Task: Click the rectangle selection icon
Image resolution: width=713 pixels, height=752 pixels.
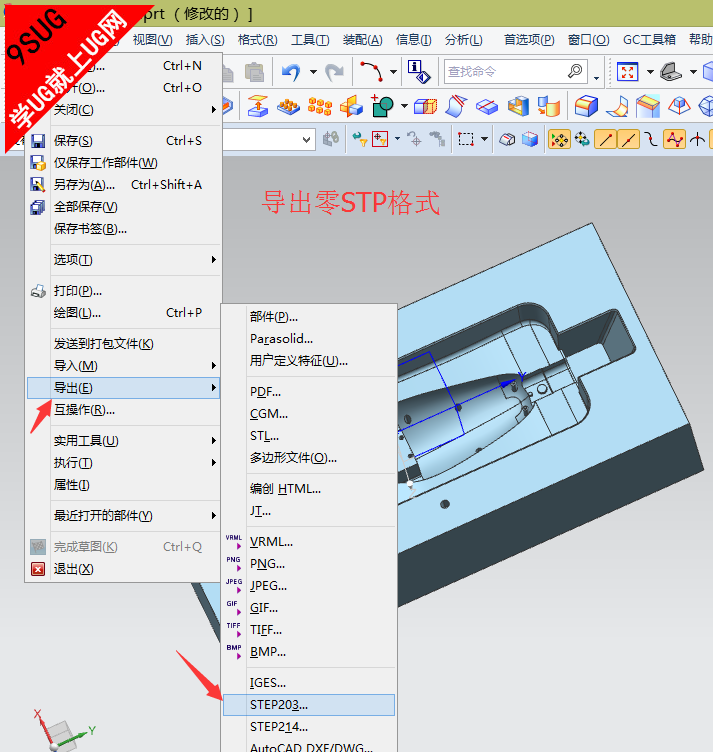Action: (466, 140)
